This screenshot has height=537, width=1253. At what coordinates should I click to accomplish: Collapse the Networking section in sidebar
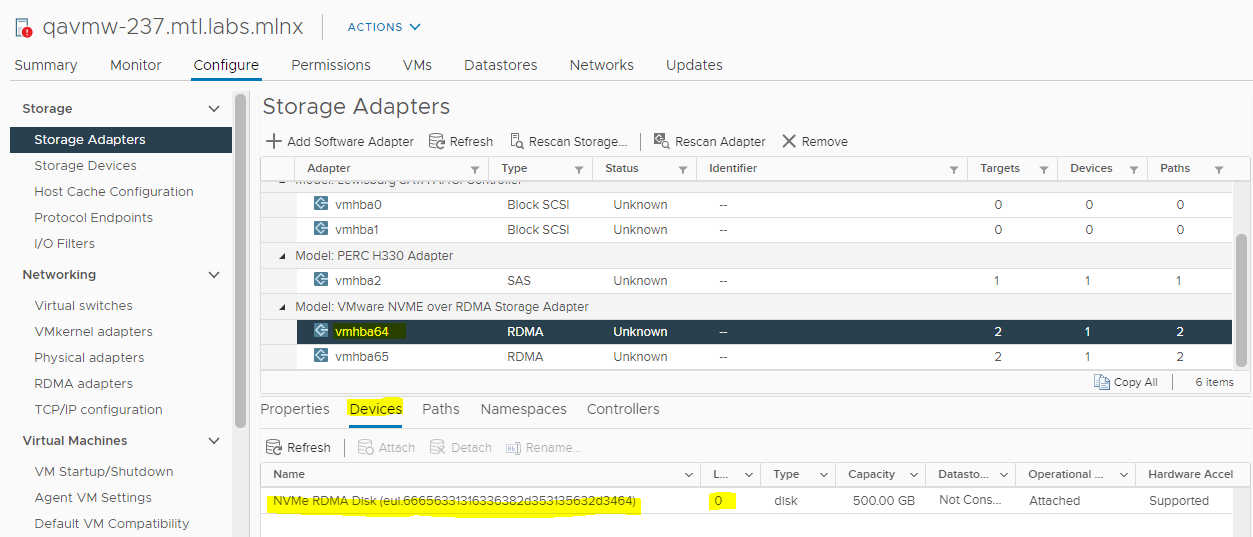(213, 274)
